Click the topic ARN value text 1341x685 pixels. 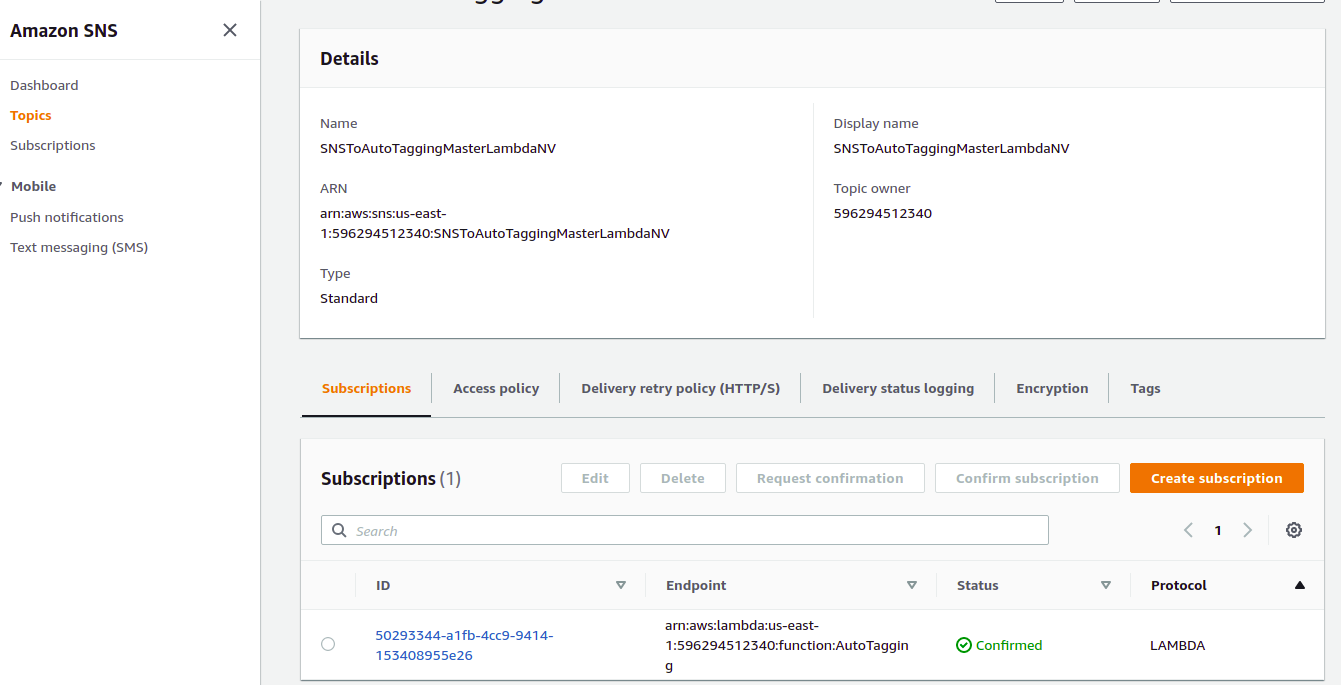point(495,223)
